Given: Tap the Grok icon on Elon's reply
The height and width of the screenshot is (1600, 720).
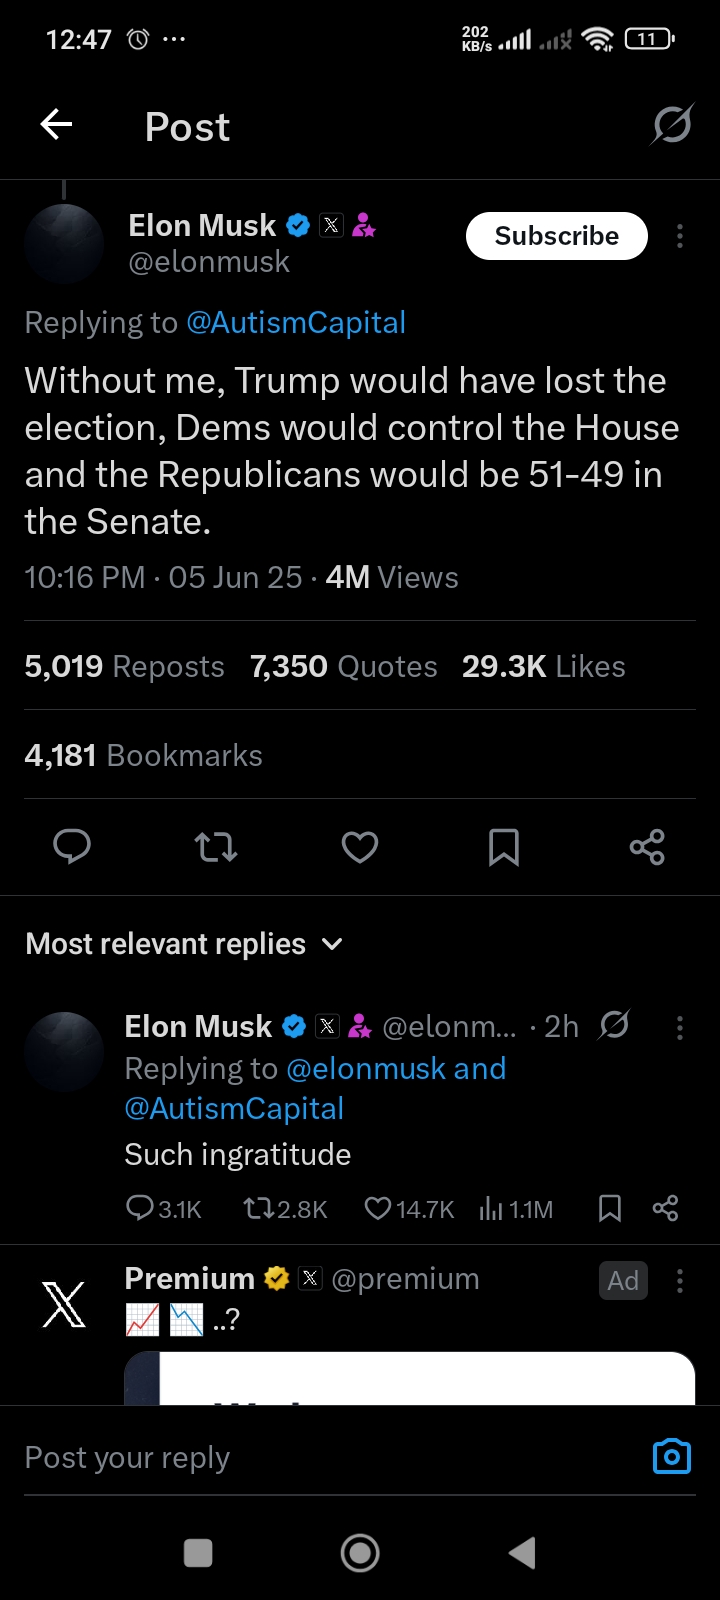Looking at the screenshot, I should (x=614, y=1025).
